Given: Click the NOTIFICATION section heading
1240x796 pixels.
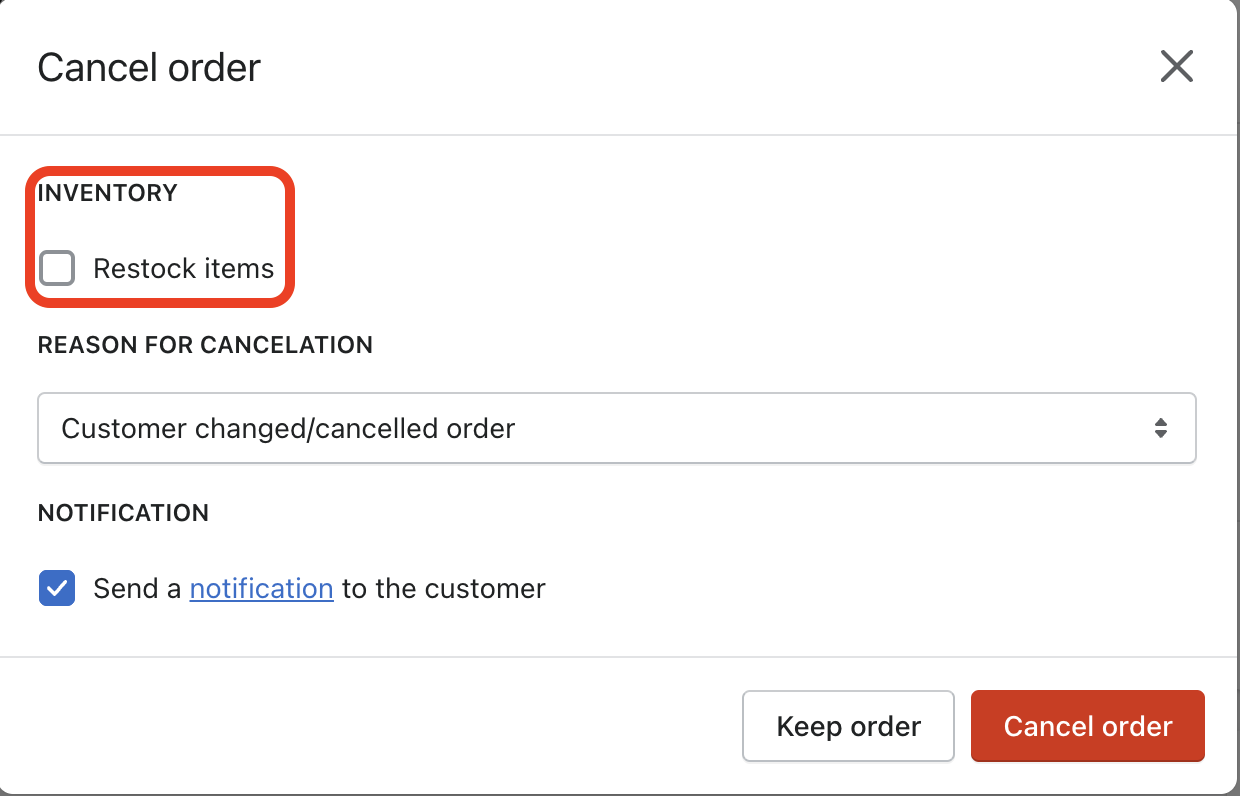Looking at the screenshot, I should pyautogui.click(x=123, y=513).
